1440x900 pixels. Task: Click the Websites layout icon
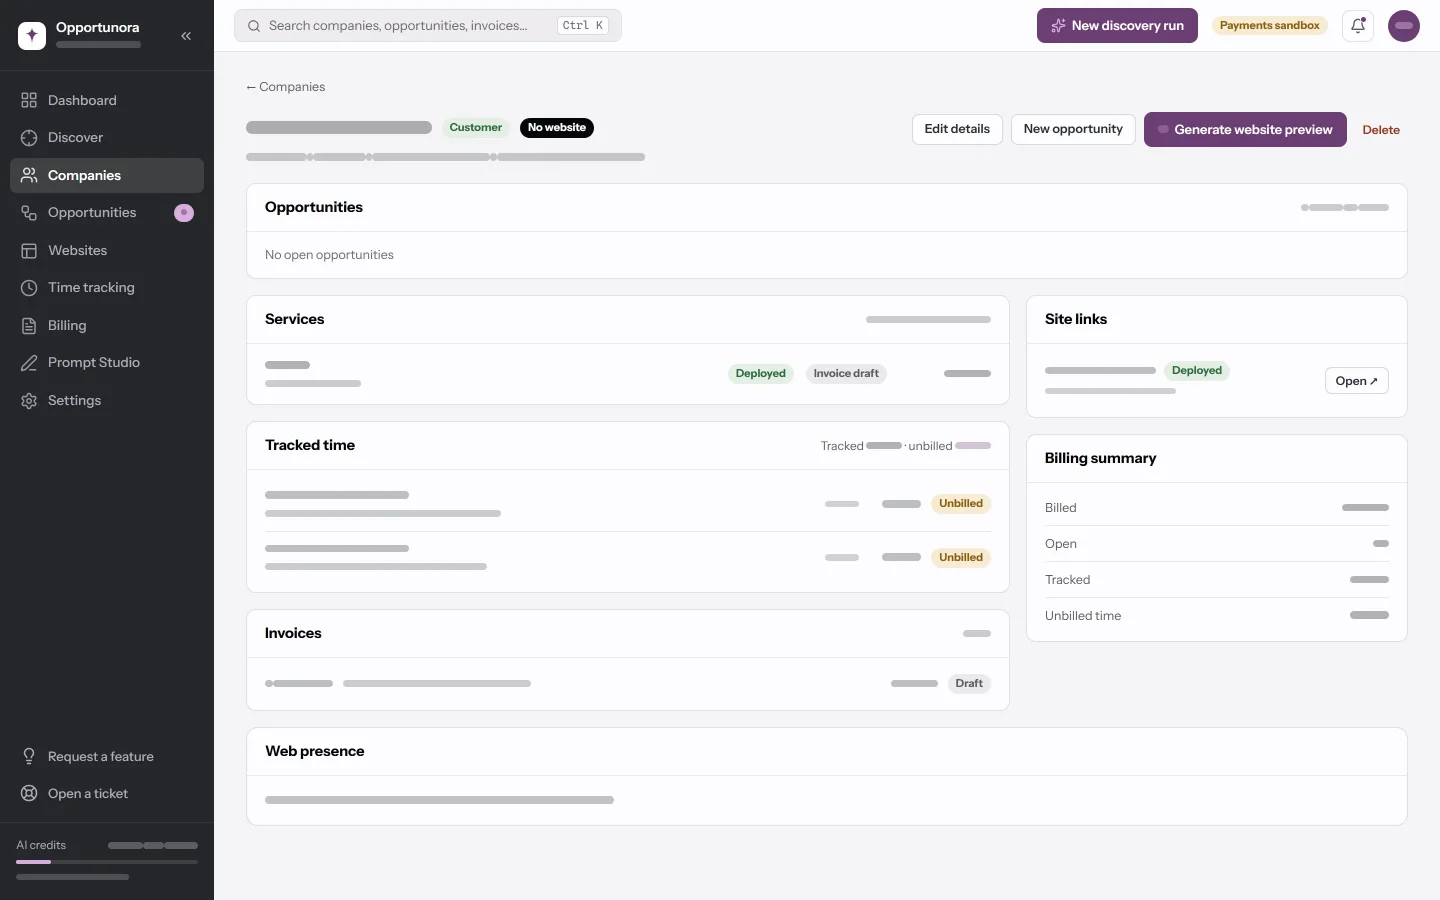[x=29, y=250]
